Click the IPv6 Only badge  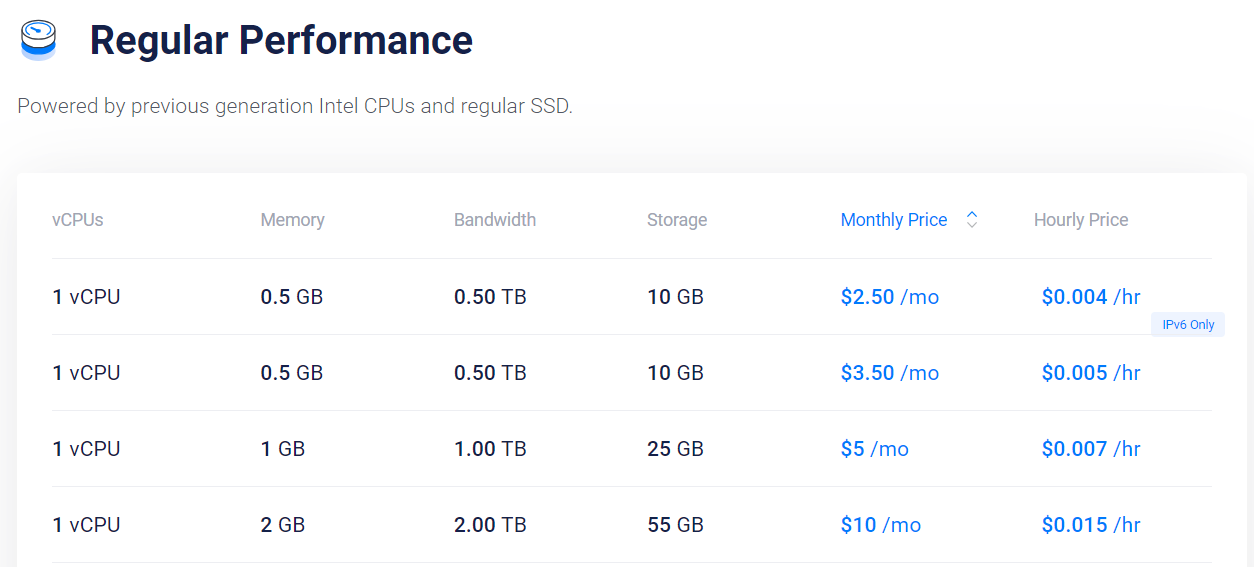1188,325
